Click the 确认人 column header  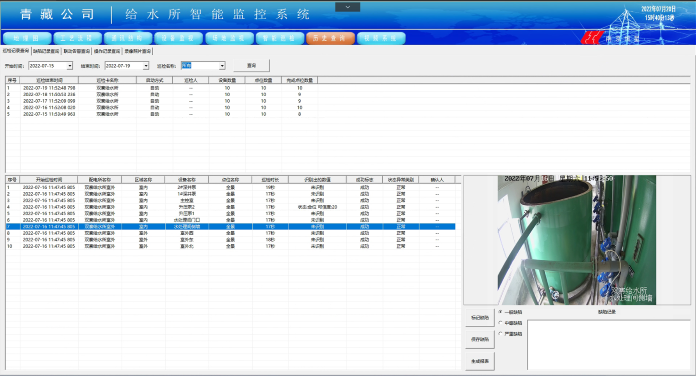tap(437, 180)
